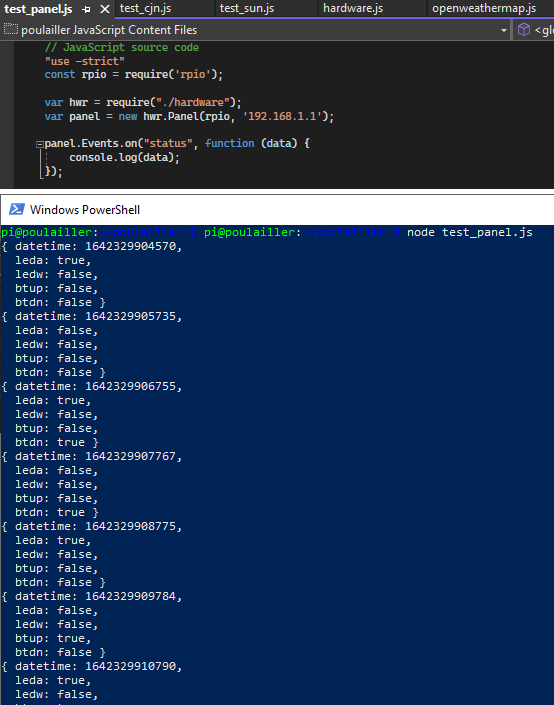Click the Windows PowerShell title bar
The width and height of the screenshot is (554, 705).
pyautogui.click(x=277, y=210)
